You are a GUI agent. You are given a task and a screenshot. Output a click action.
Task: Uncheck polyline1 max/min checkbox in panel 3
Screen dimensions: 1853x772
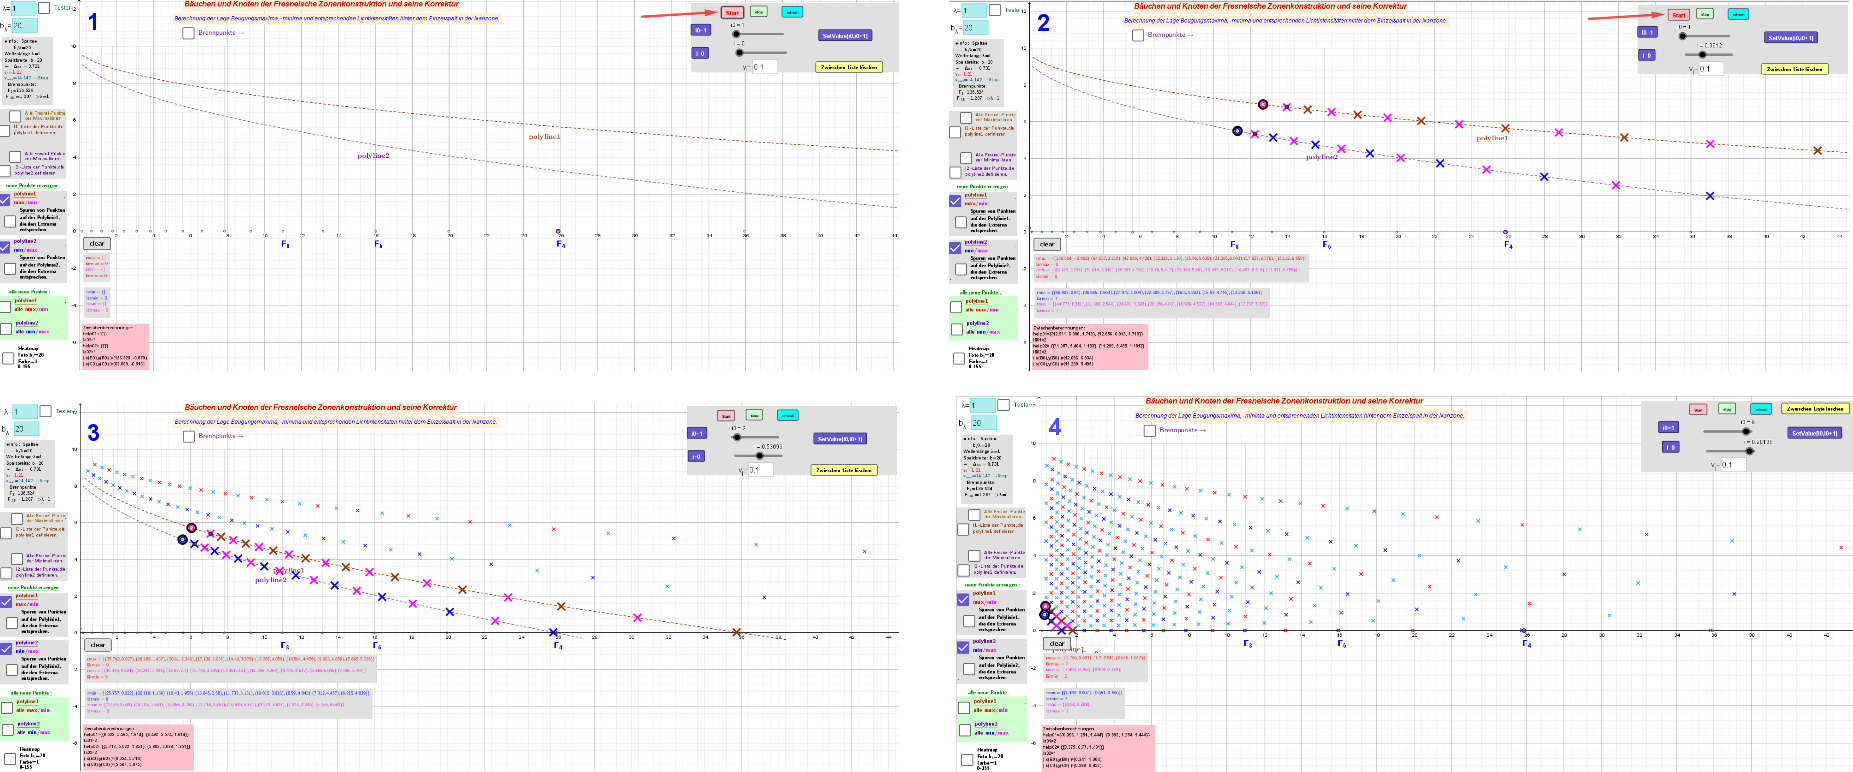(x=5, y=601)
